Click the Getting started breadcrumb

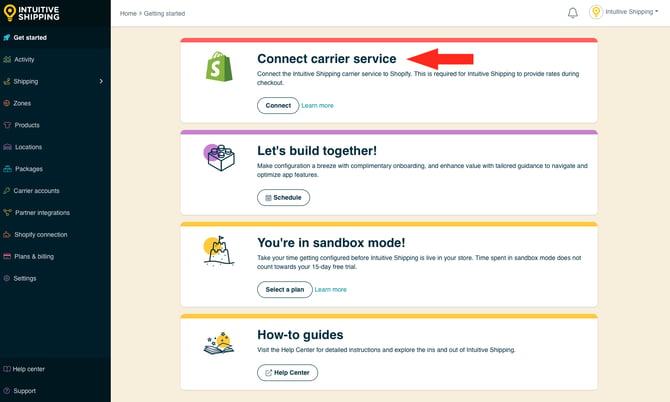165,14
